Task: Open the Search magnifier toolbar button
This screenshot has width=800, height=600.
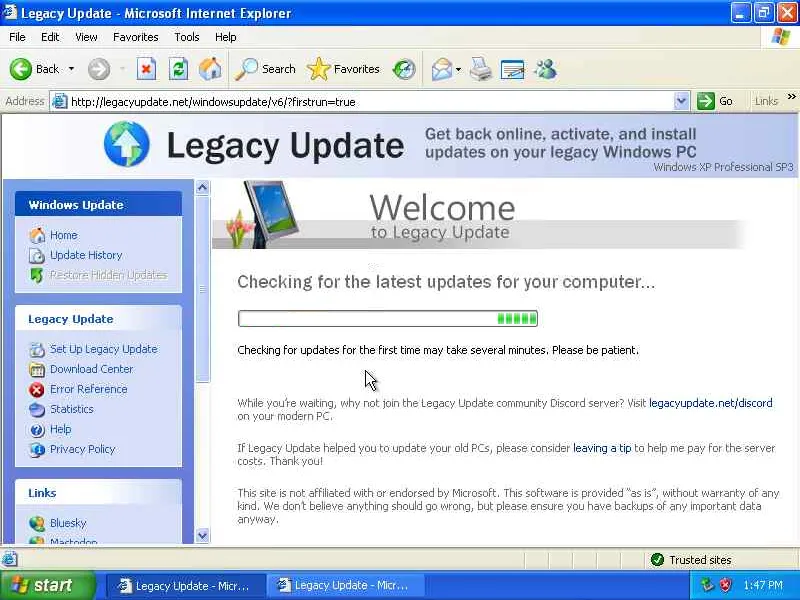Action: click(x=265, y=69)
